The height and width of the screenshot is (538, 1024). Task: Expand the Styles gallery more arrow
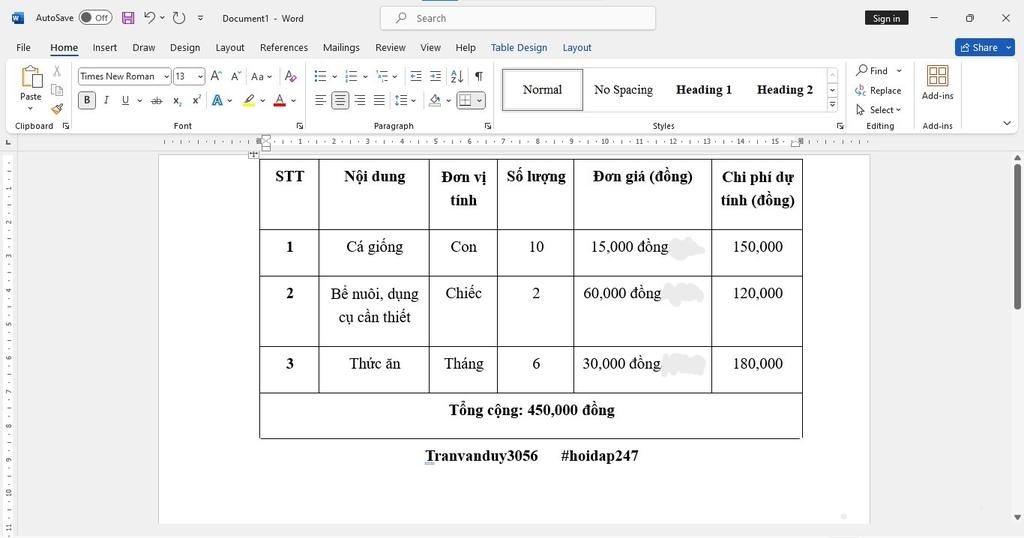(832, 104)
